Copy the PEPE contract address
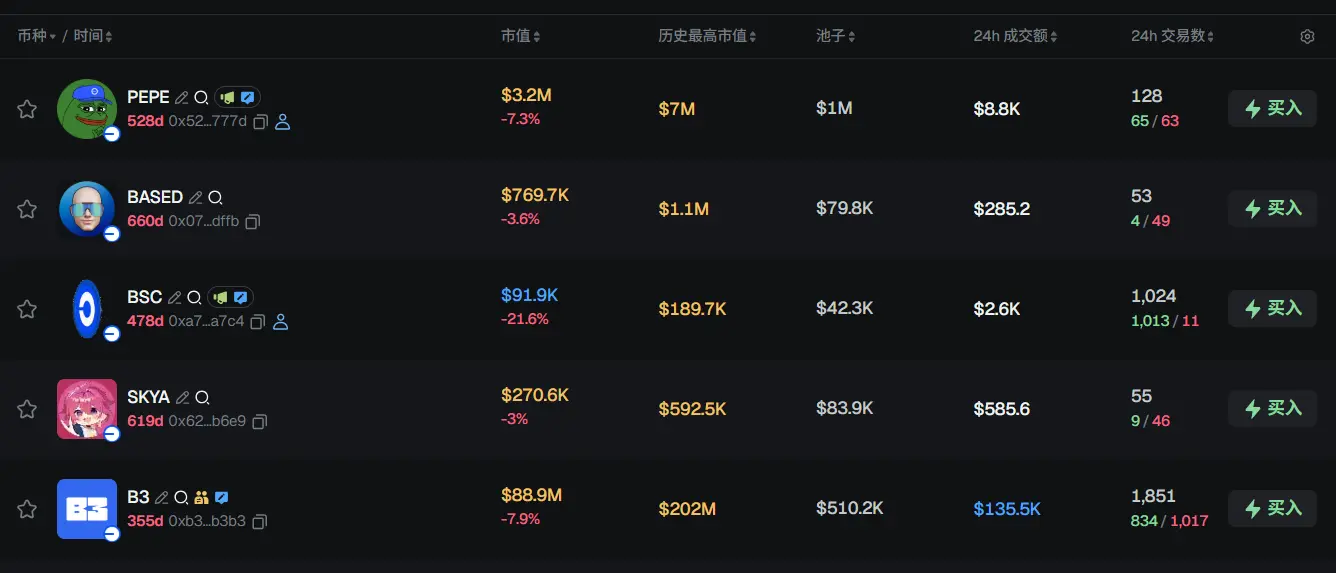 point(260,122)
